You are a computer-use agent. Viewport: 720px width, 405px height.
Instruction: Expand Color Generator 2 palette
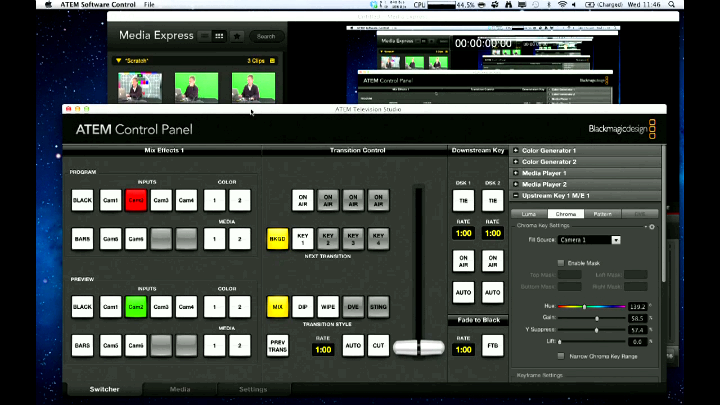pyautogui.click(x=516, y=162)
